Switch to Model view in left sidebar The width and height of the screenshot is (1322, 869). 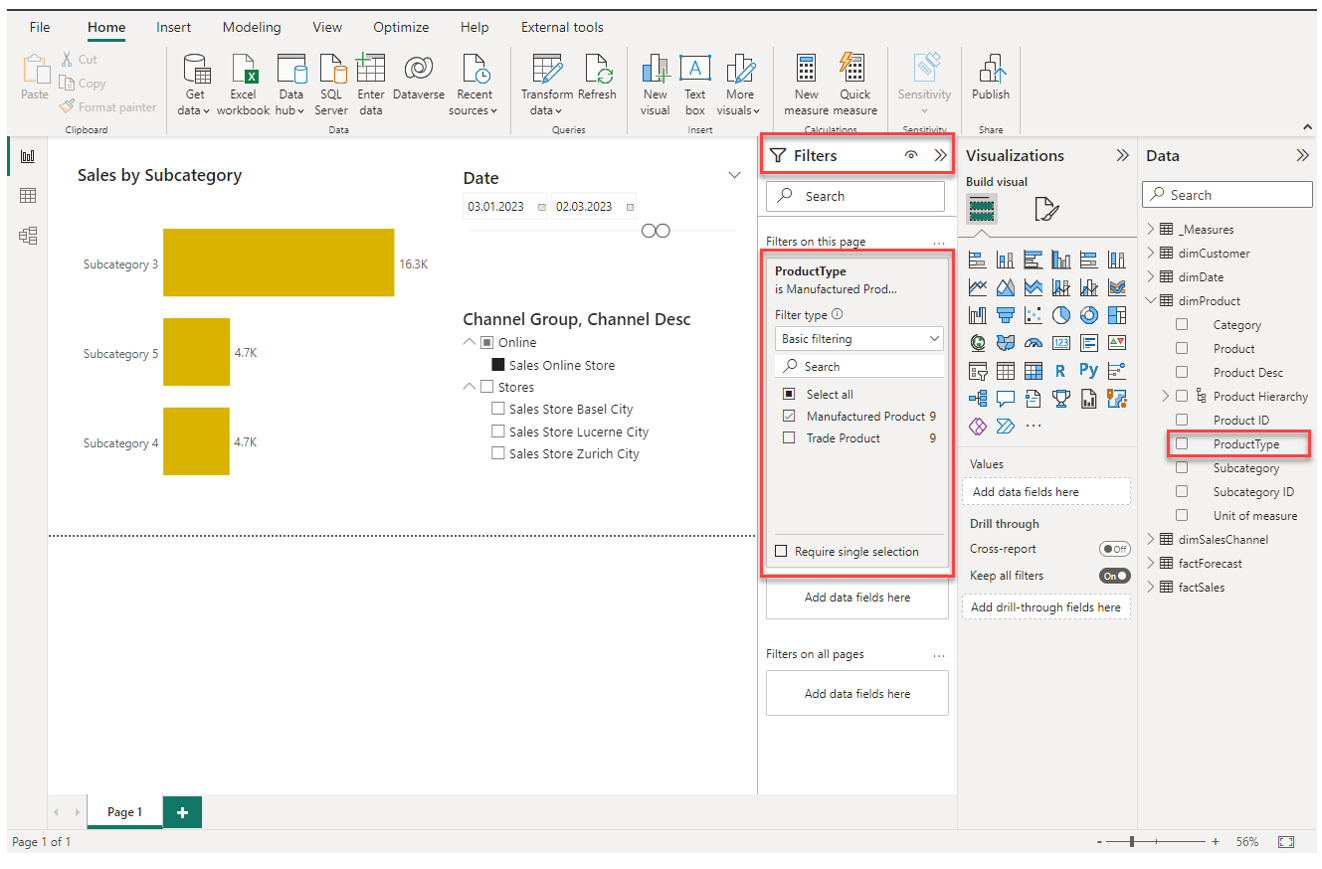(x=27, y=236)
